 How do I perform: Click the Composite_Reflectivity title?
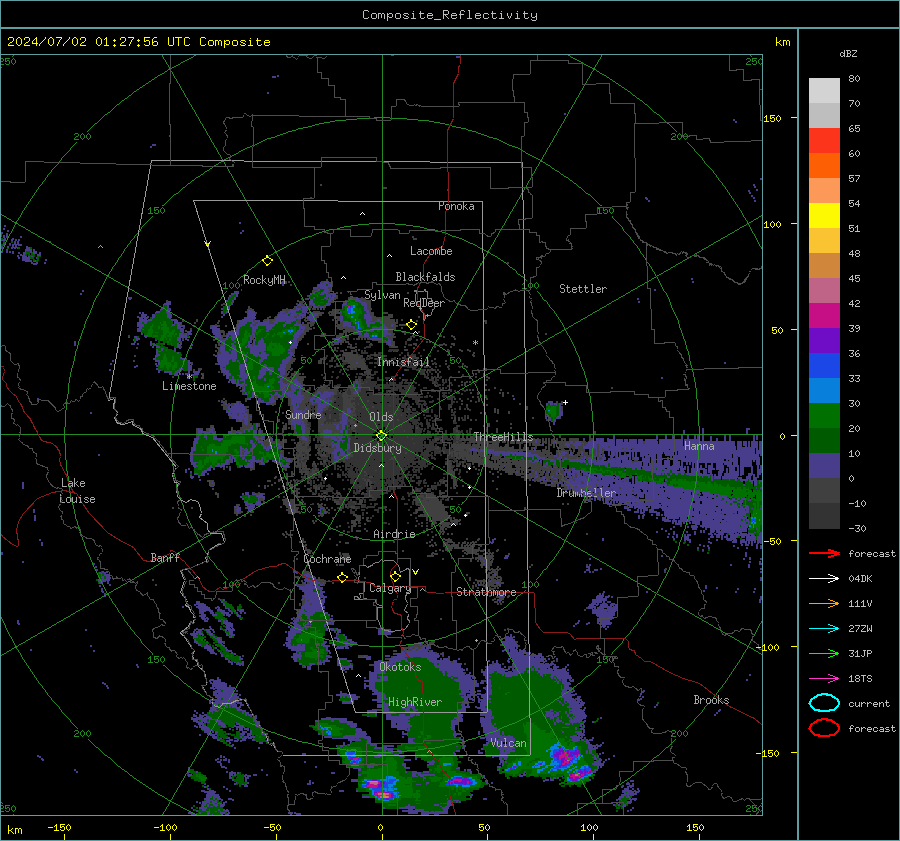pyautogui.click(x=449, y=15)
